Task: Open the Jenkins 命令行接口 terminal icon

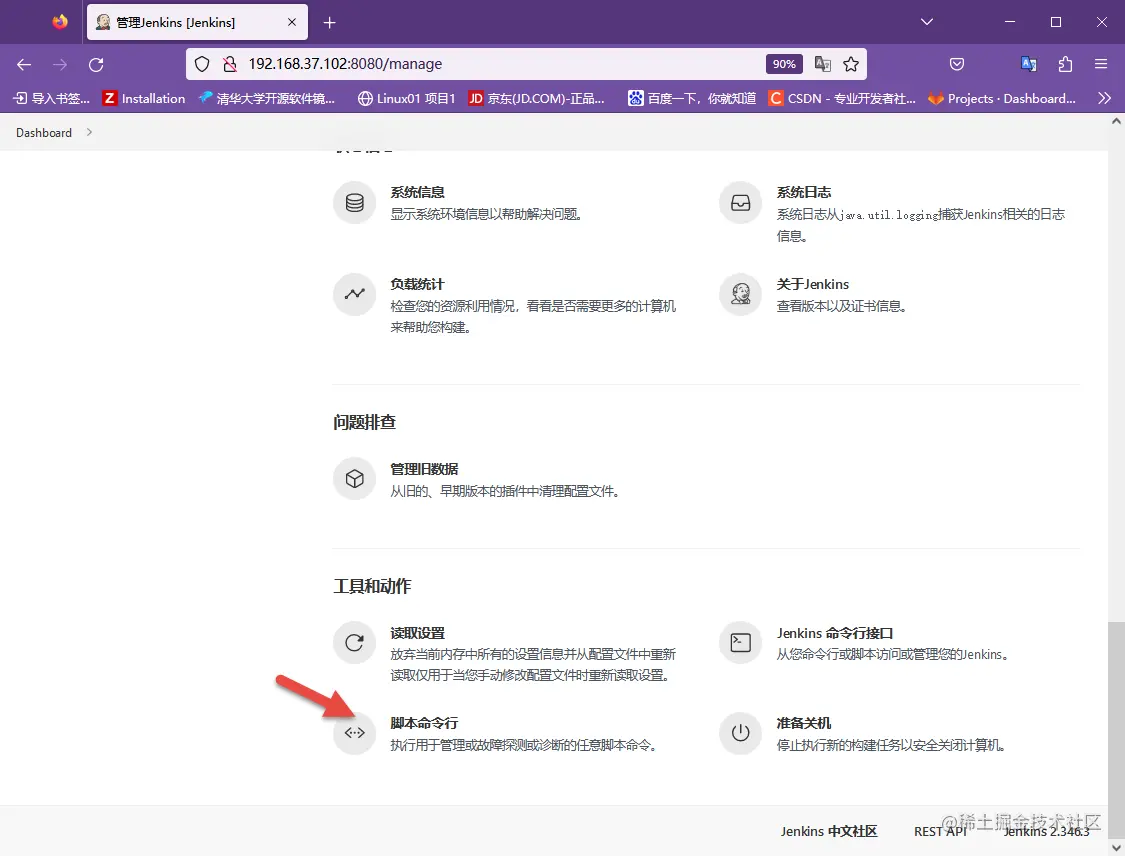Action: pos(740,643)
